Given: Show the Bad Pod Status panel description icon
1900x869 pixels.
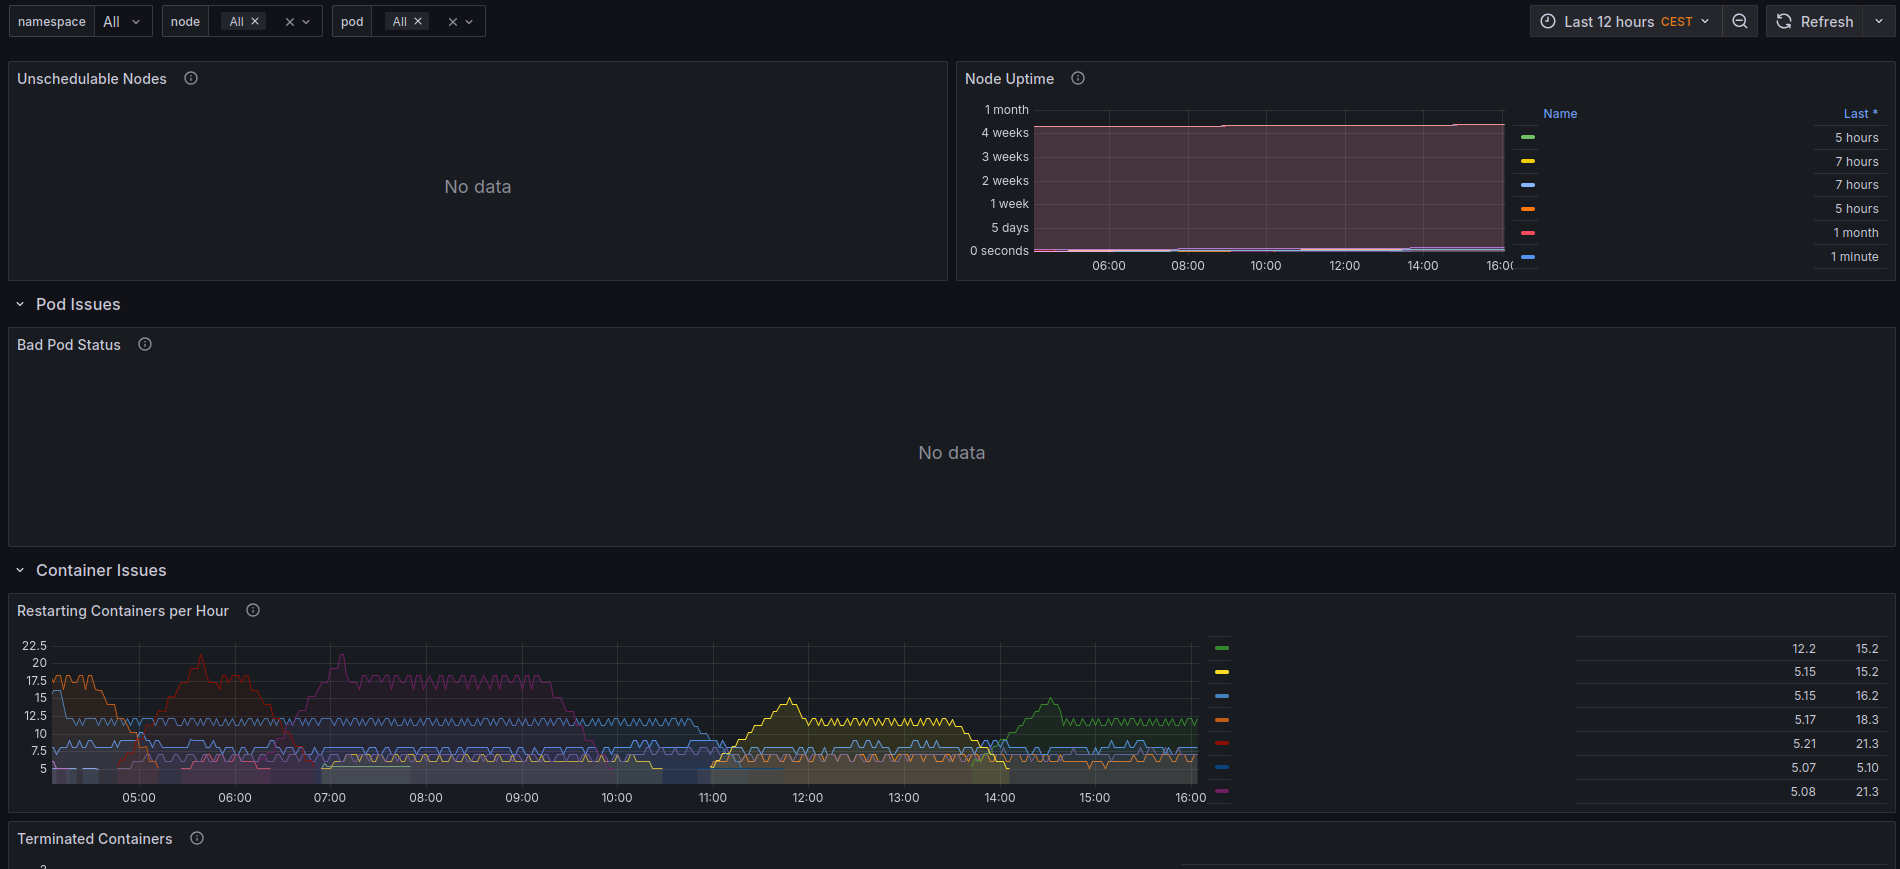Looking at the screenshot, I should click(145, 344).
